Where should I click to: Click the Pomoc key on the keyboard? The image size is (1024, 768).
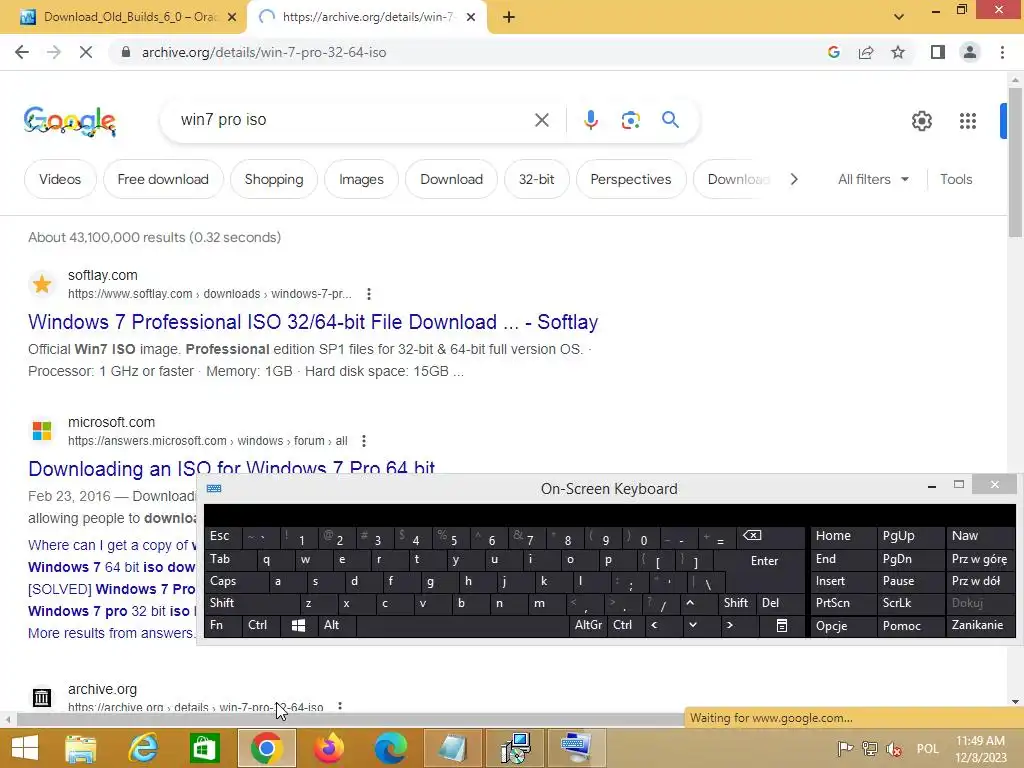click(x=910, y=626)
